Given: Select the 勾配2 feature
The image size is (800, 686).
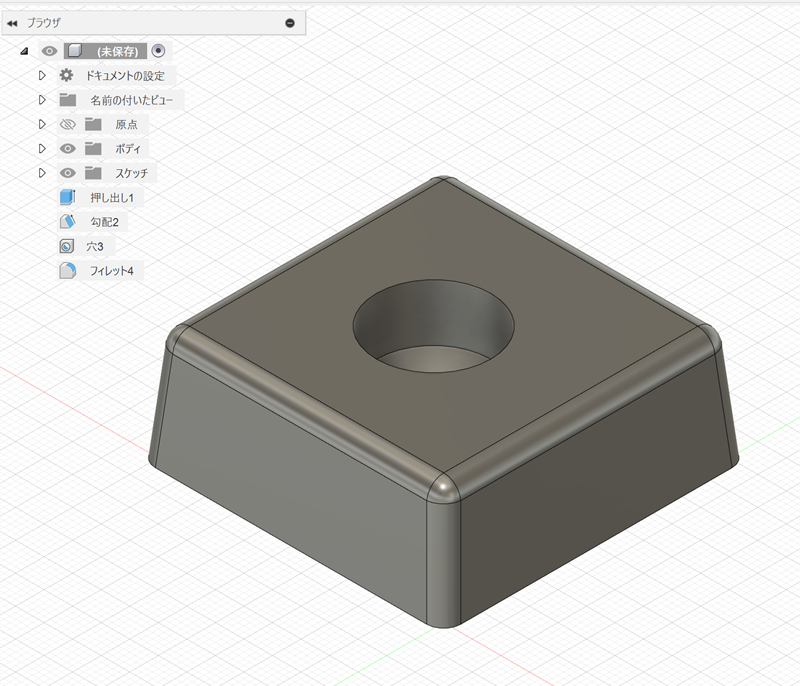Looking at the screenshot, I should tap(105, 222).
